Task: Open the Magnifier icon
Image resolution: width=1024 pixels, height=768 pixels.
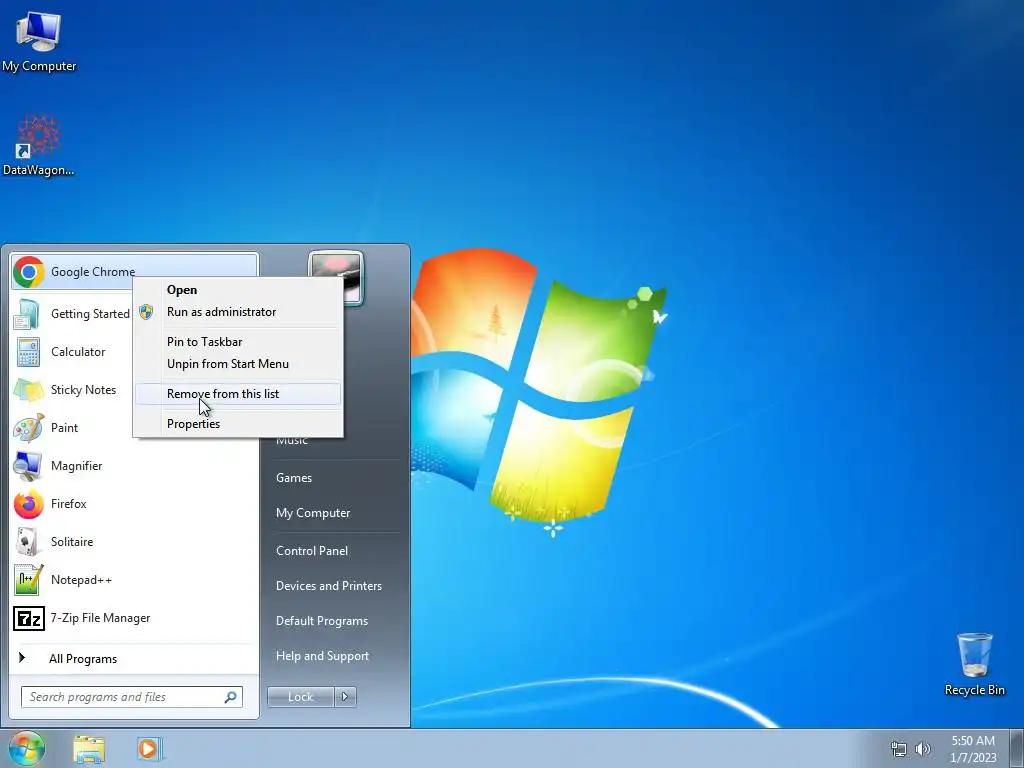Action: (x=28, y=466)
